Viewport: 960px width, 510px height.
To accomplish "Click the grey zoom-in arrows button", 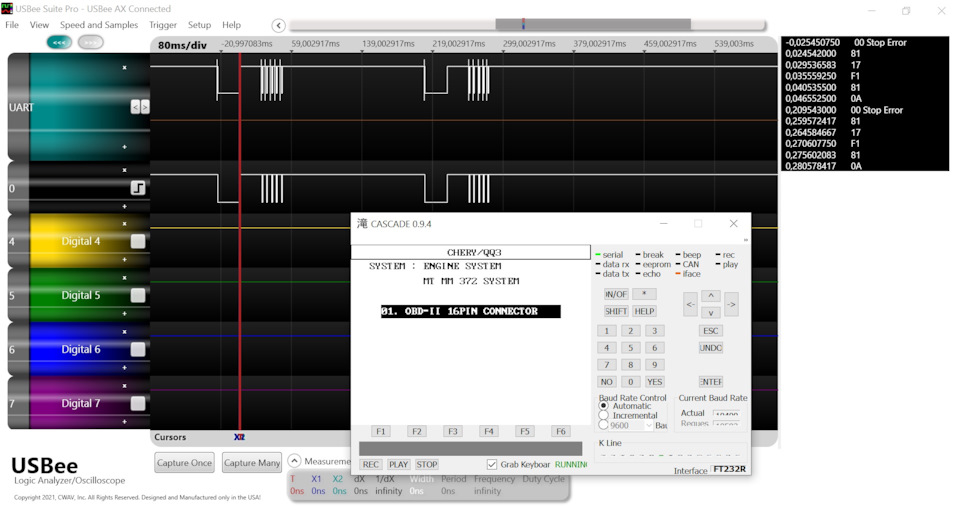I will [x=91, y=42].
